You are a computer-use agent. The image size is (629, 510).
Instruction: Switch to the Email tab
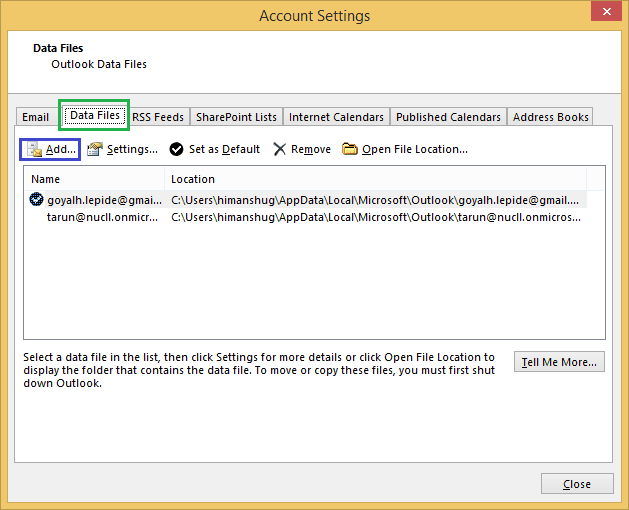coord(36,117)
